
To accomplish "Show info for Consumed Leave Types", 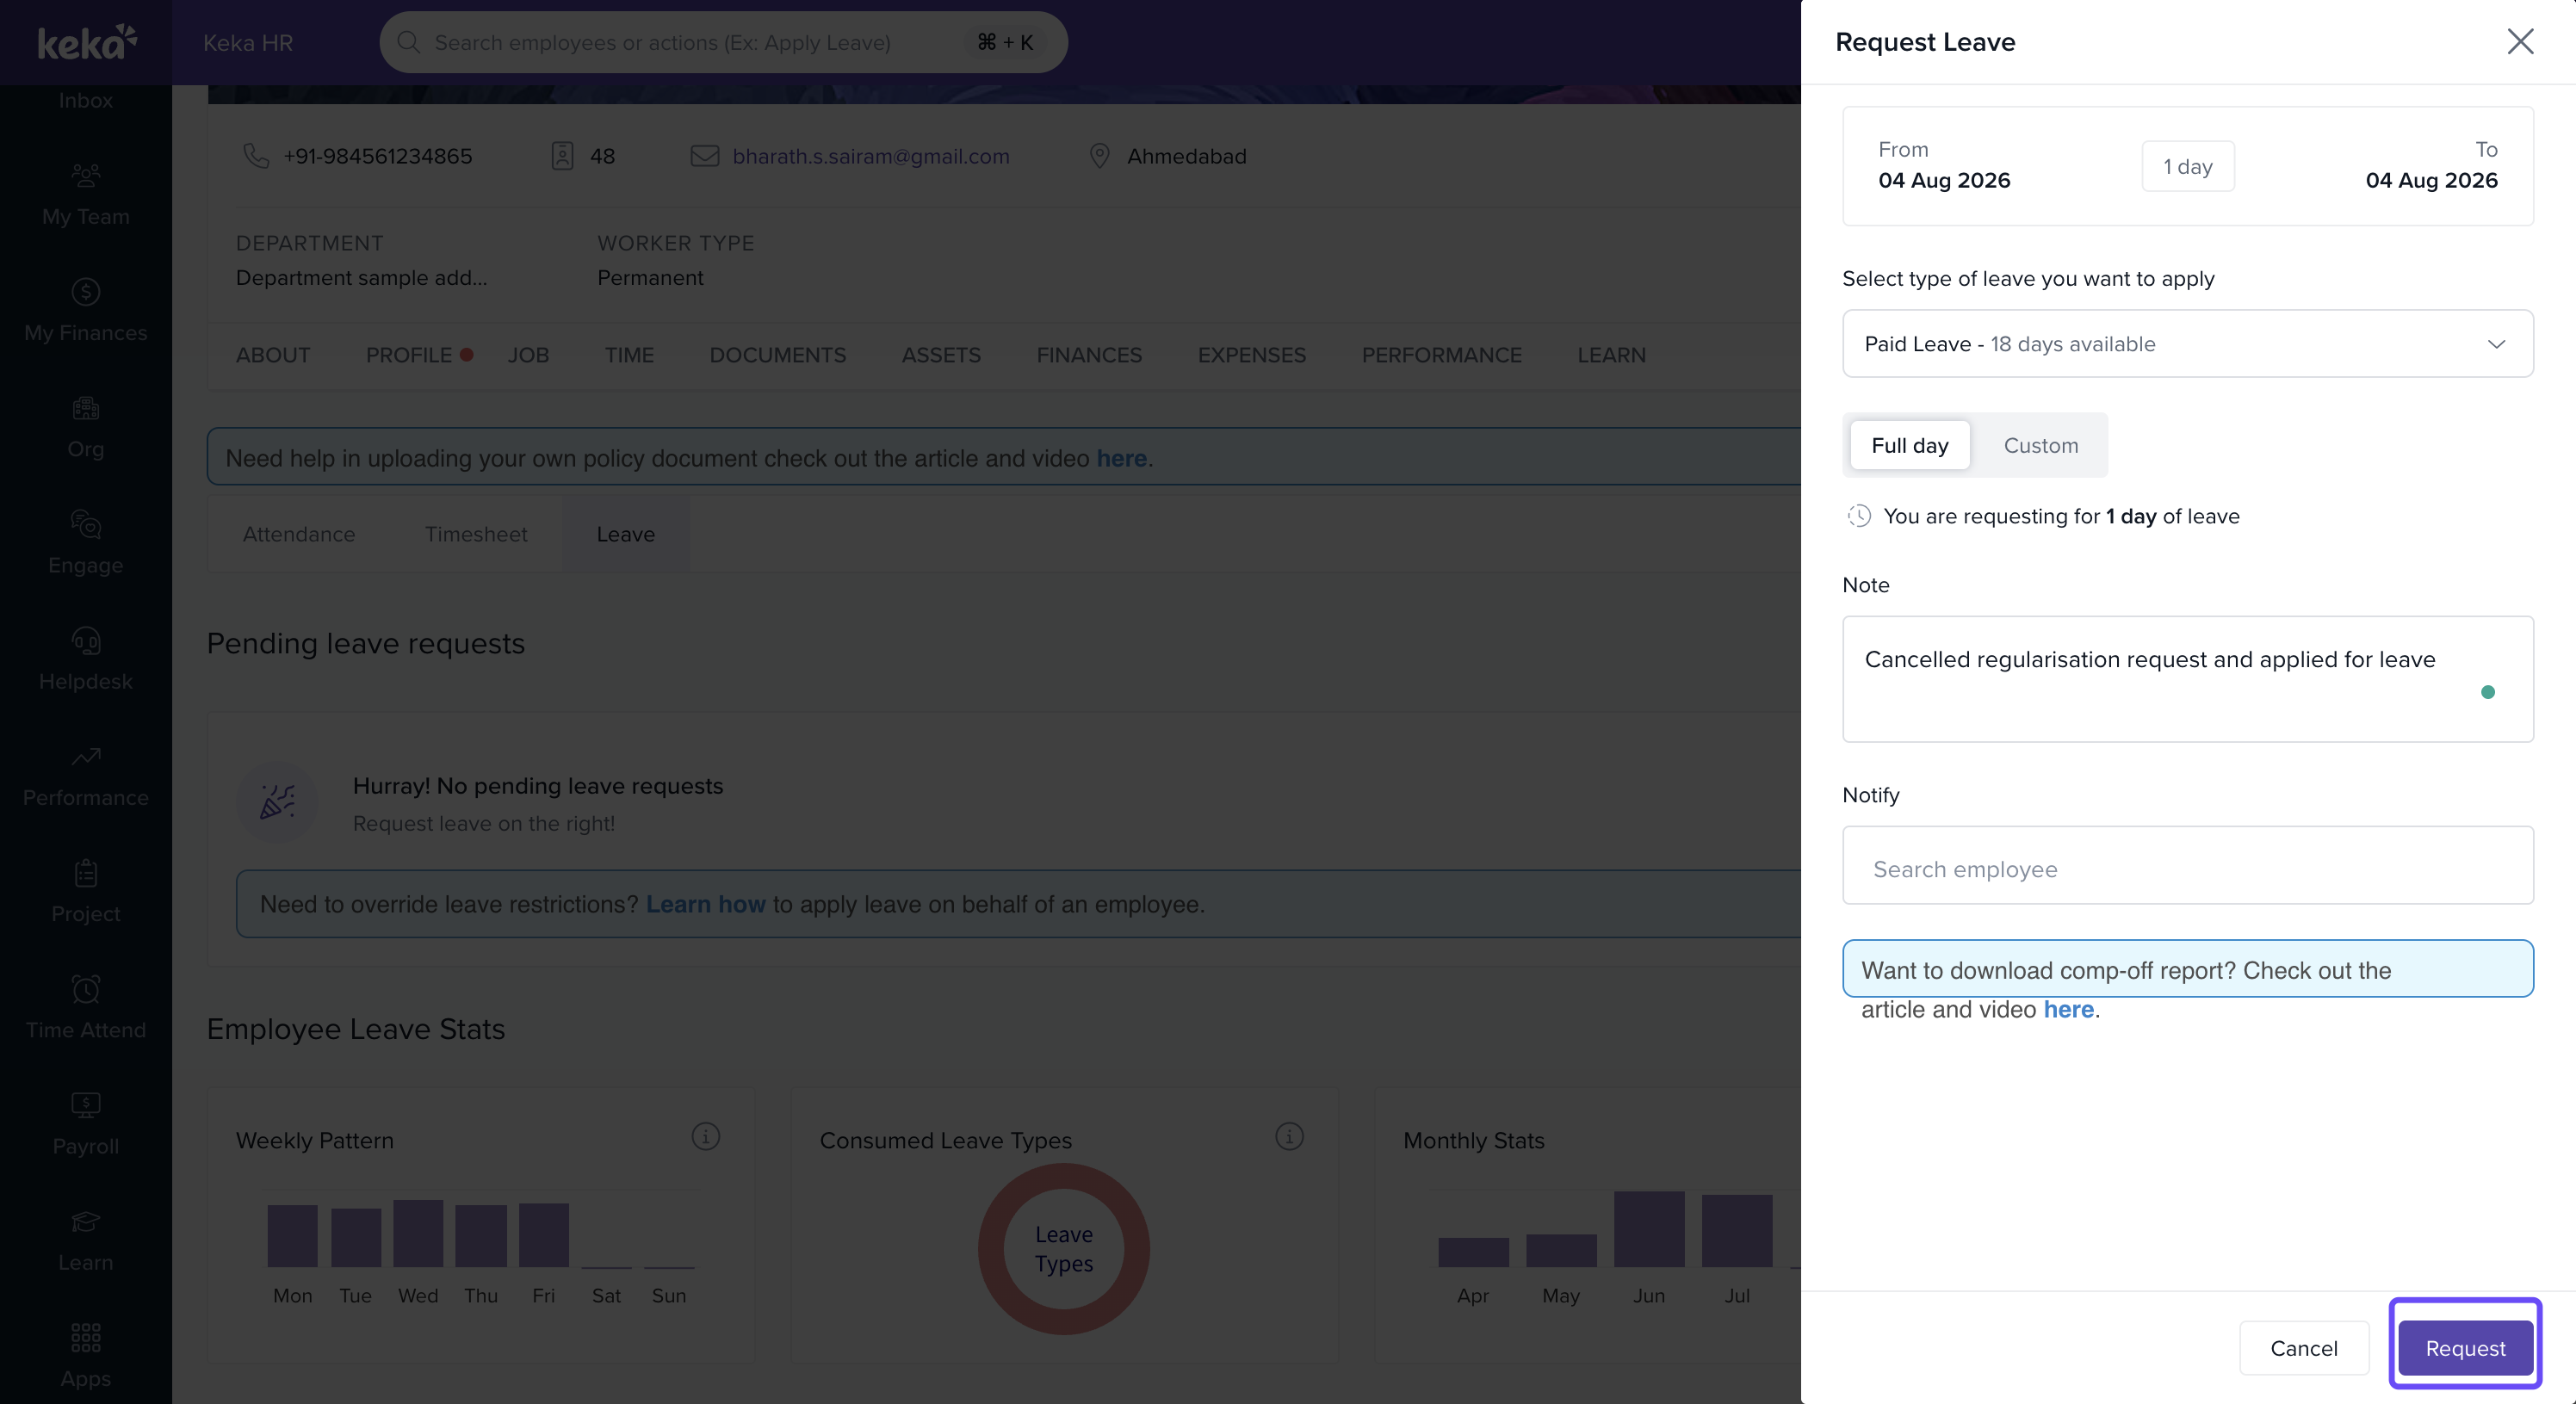I will pyautogui.click(x=1289, y=1136).
